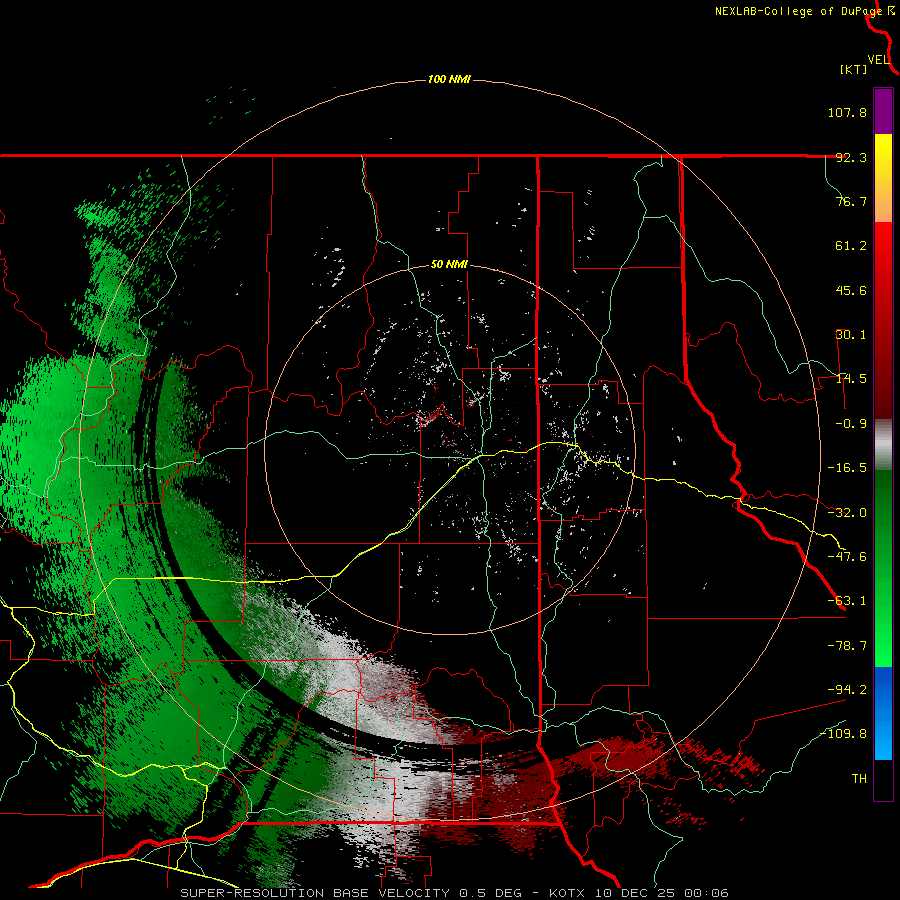This screenshot has width=900, height=900.
Task: Click the gray near-zero segment of color bar
Action: click(x=883, y=445)
